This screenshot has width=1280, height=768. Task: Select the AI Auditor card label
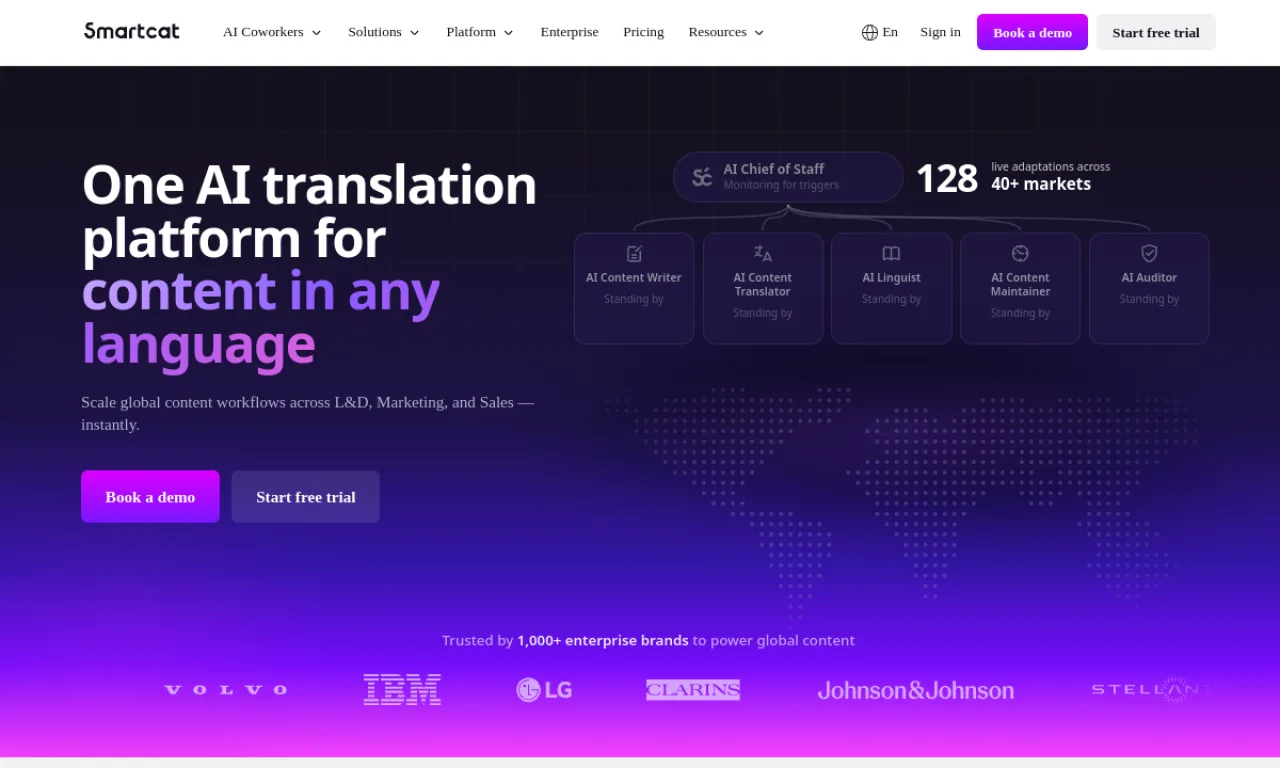click(x=1149, y=278)
